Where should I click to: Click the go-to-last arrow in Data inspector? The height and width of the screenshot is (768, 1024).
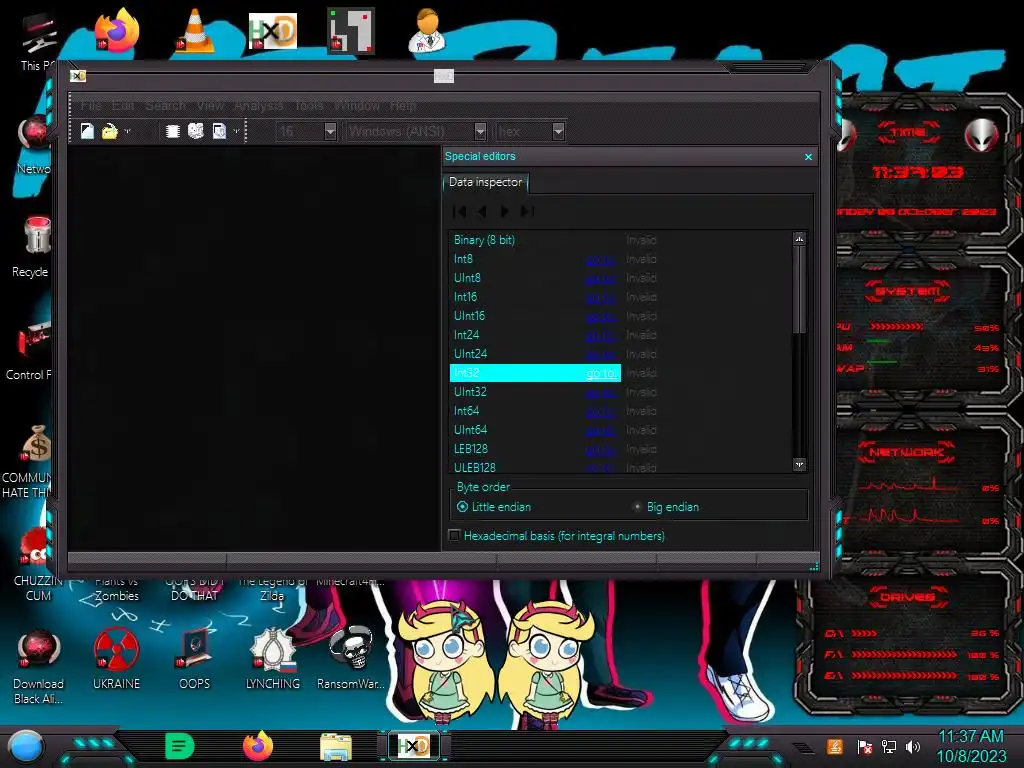(x=527, y=211)
